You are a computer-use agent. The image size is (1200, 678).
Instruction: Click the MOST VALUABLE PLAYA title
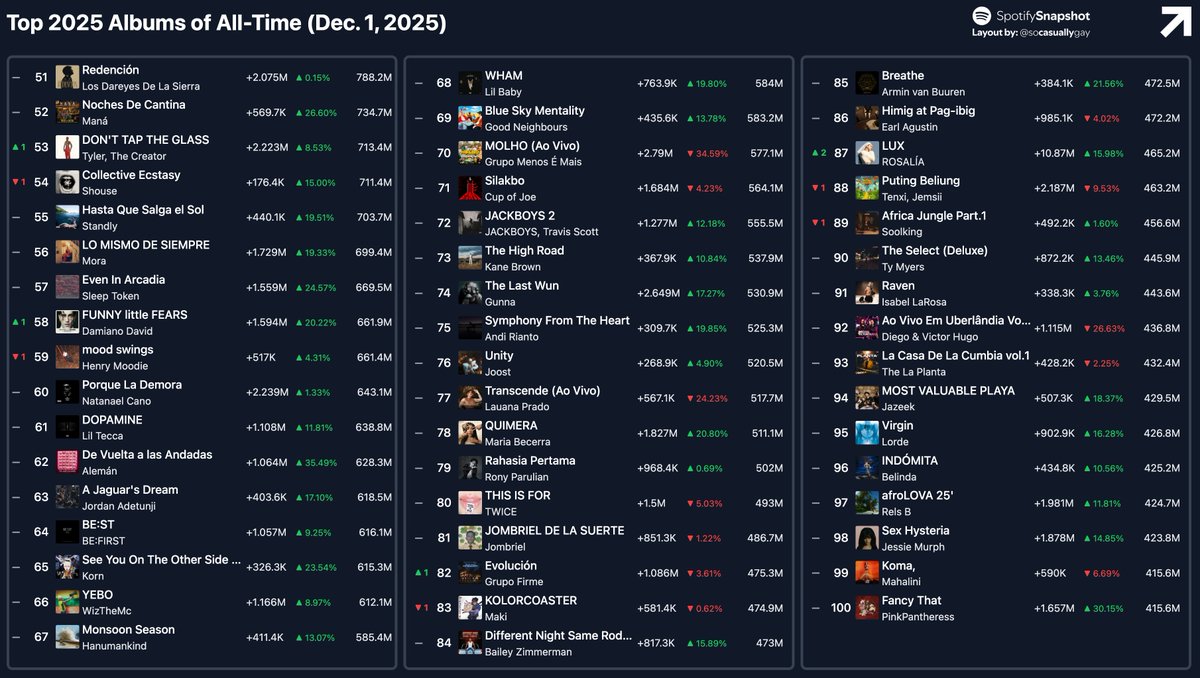click(948, 391)
